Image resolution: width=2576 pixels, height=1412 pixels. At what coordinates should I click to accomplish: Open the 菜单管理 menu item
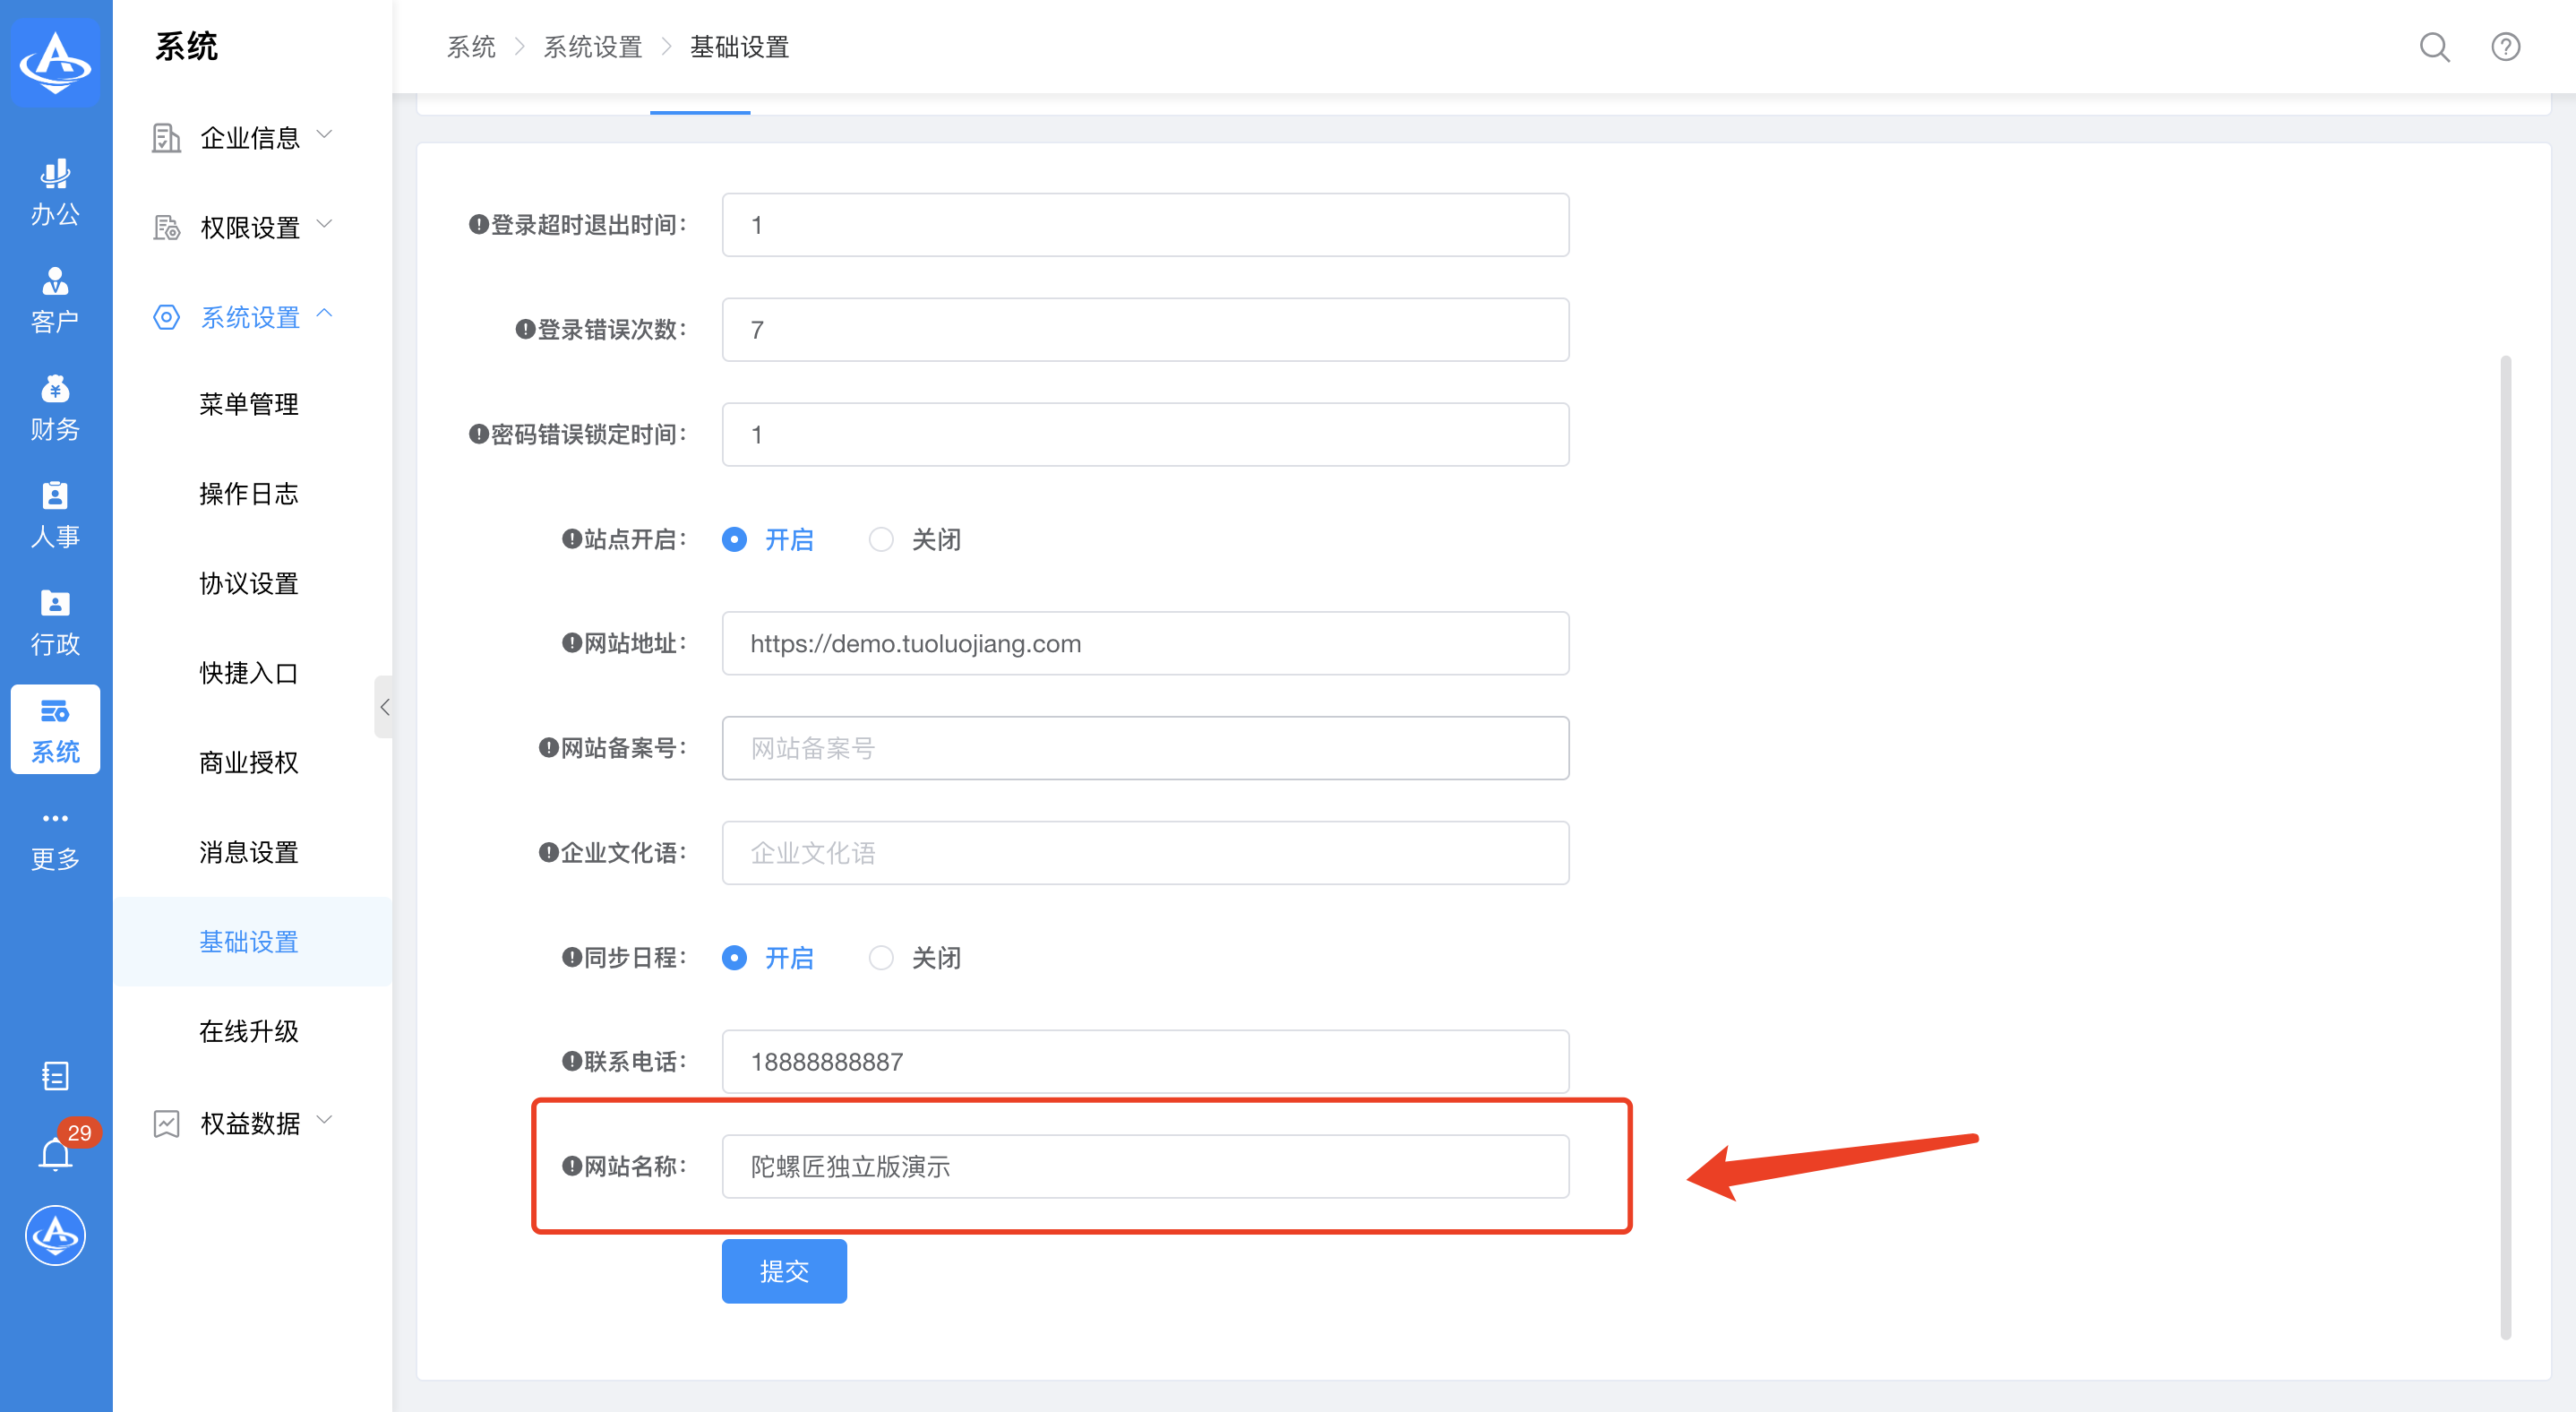249,404
